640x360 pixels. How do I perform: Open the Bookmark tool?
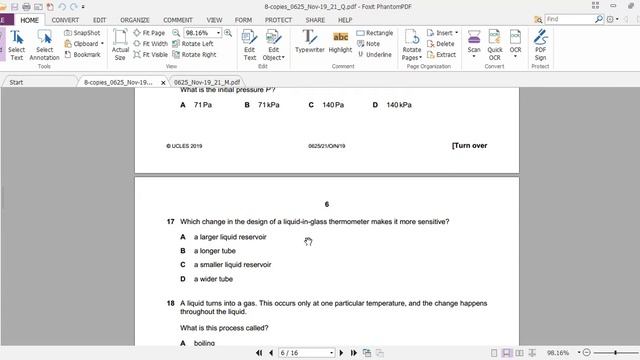pyautogui.click(x=82, y=54)
